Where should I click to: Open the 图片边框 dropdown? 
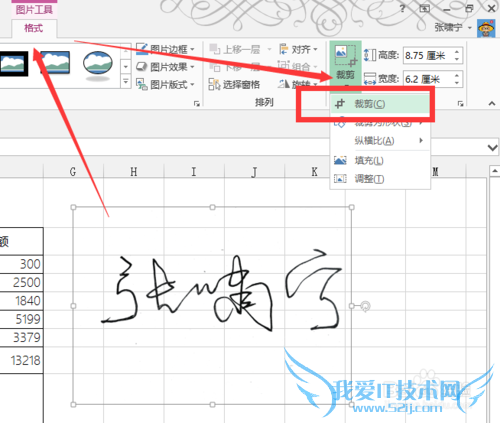tap(166, 49)
